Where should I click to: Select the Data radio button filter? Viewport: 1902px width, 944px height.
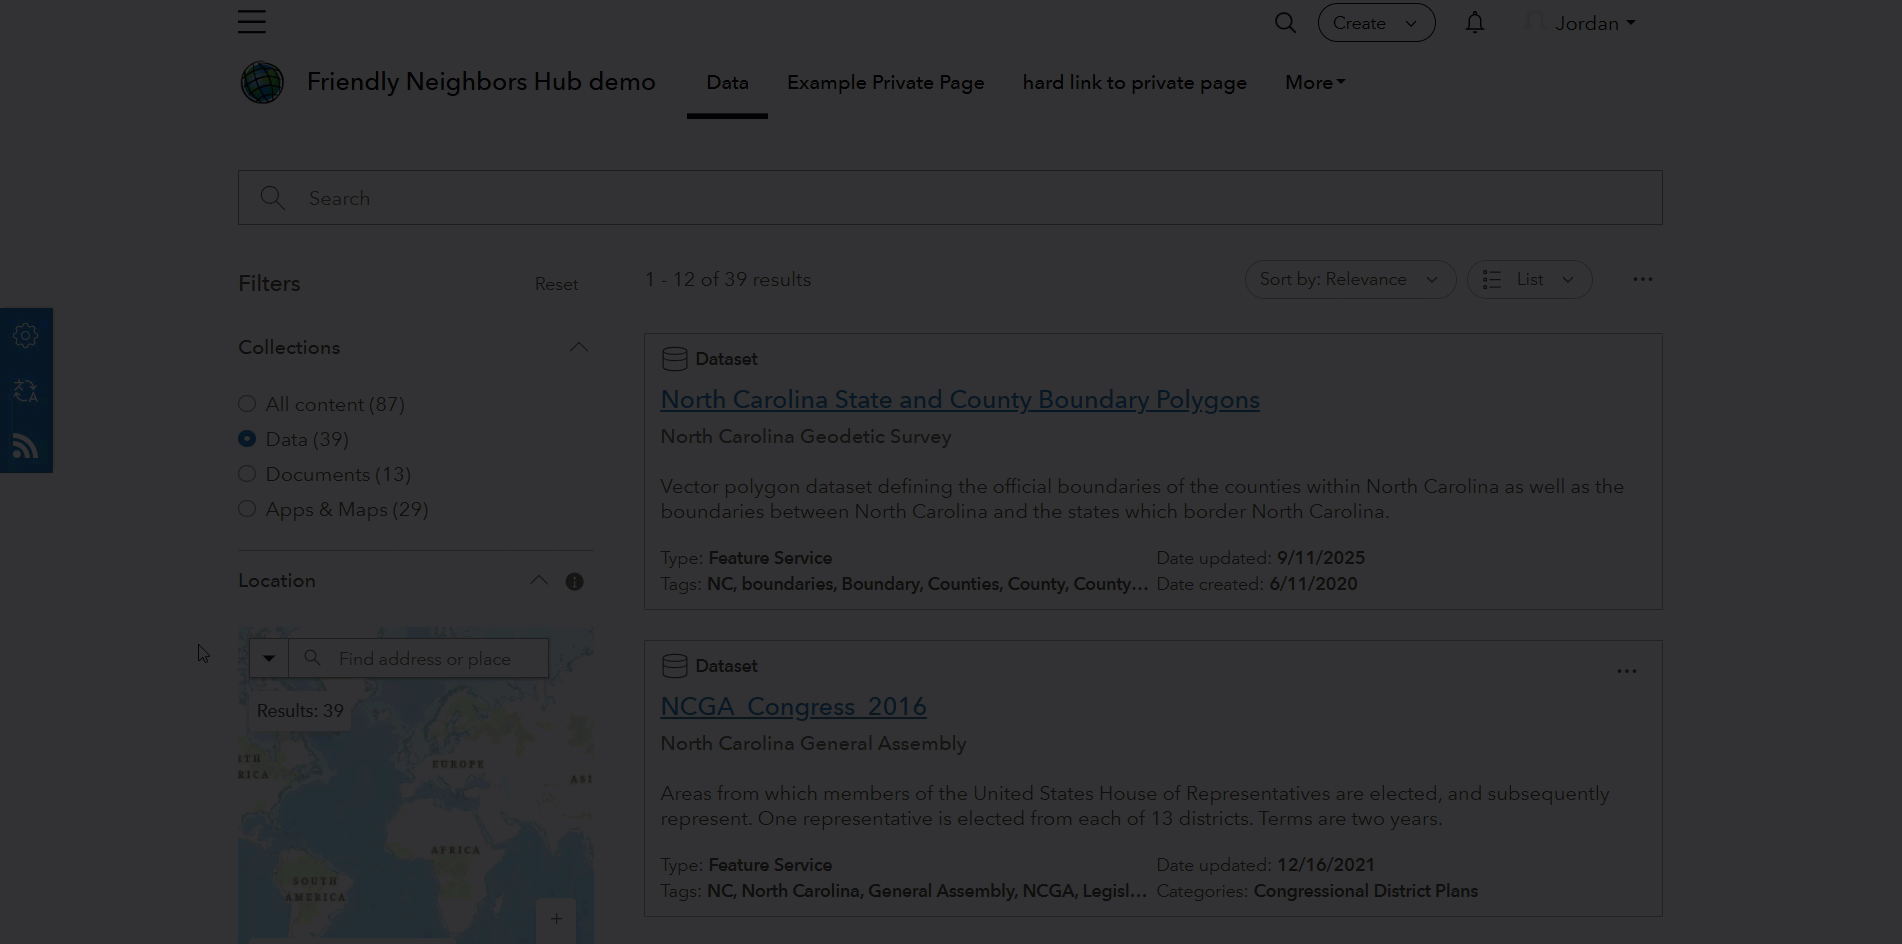coord(247,438)
